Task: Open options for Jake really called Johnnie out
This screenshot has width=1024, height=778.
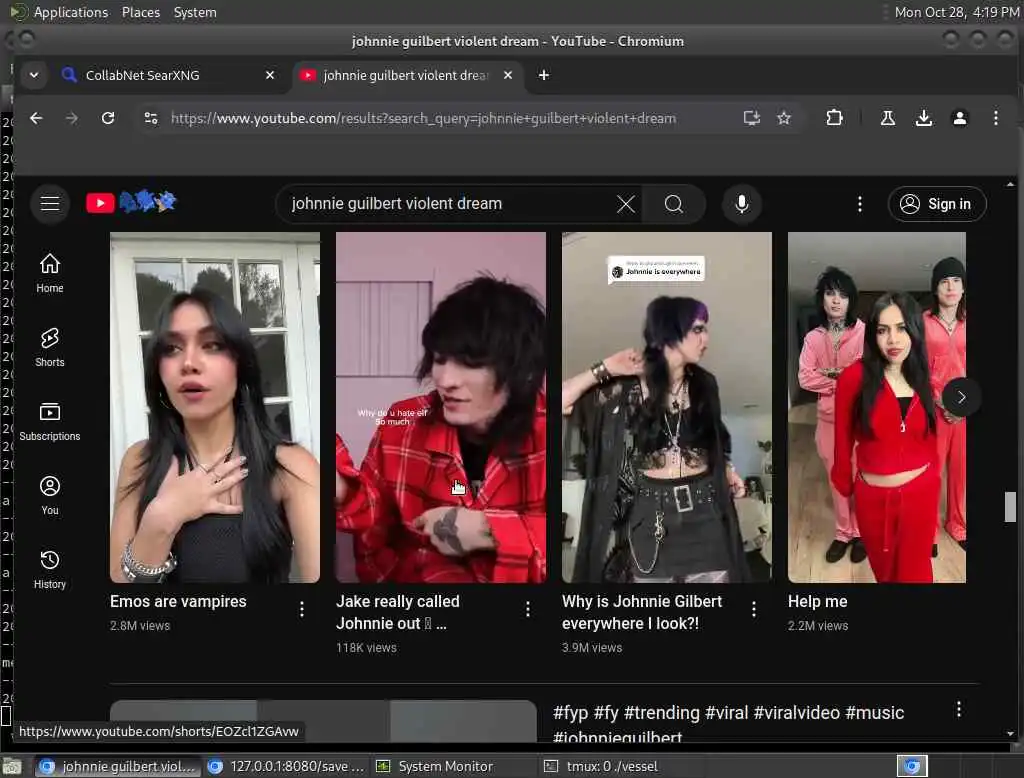Action: point(528,609)
